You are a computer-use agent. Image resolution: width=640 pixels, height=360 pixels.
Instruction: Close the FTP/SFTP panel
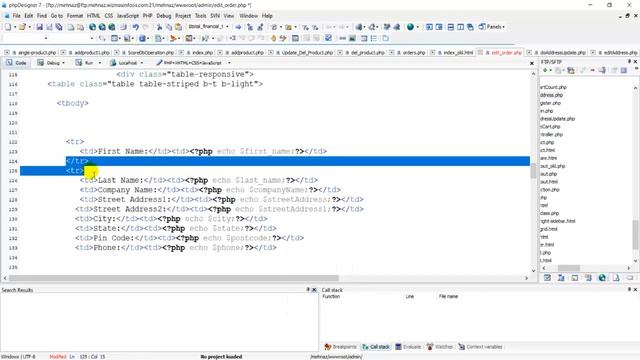click(636, 62)
